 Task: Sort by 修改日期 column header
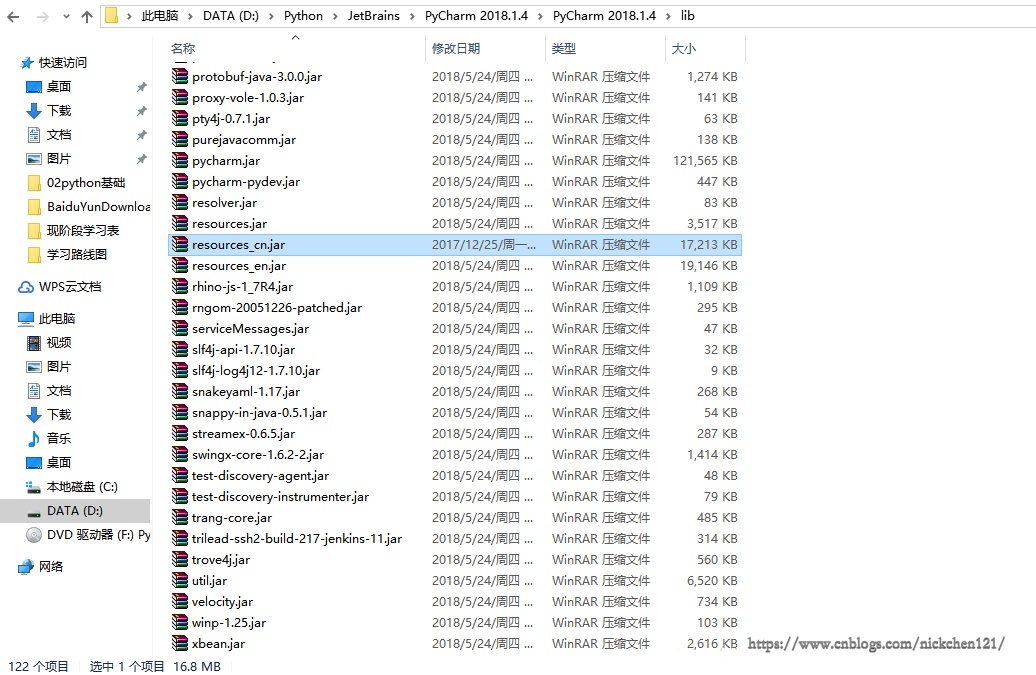click(456, 48)
